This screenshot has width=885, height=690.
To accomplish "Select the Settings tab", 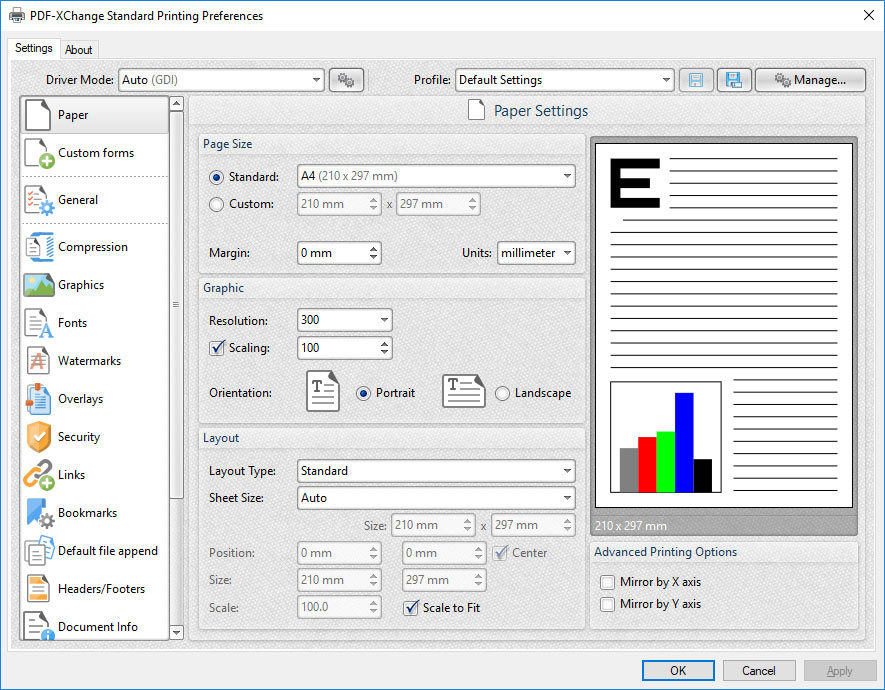I will (33, 47).
